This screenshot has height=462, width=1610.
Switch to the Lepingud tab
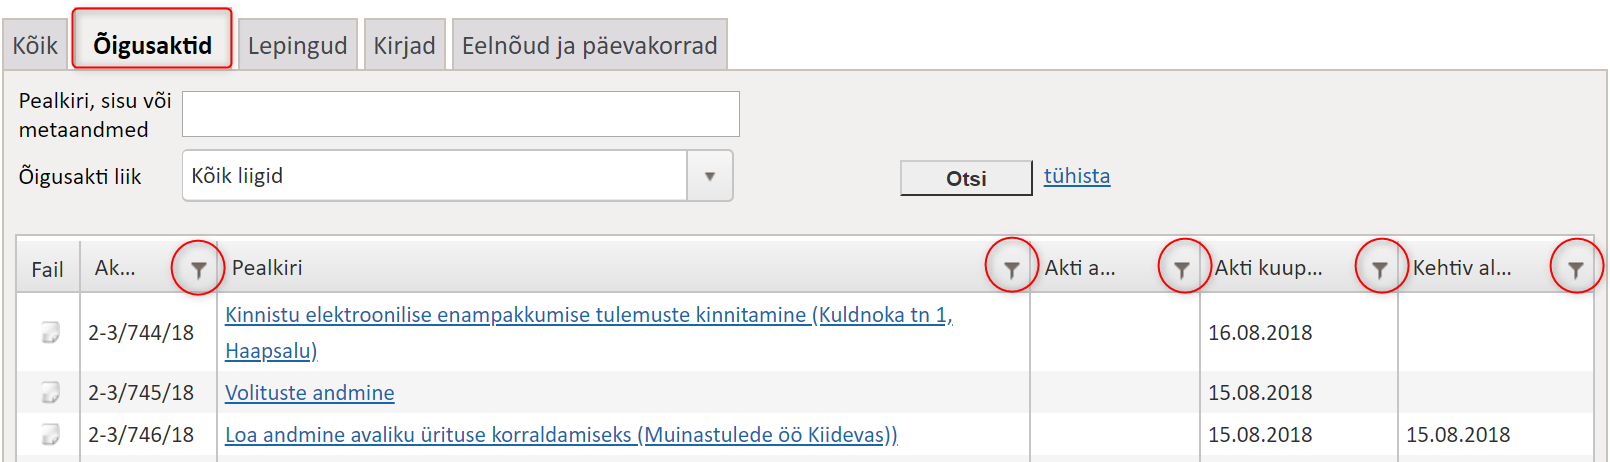pyautogui.click(x=298, y=46)
